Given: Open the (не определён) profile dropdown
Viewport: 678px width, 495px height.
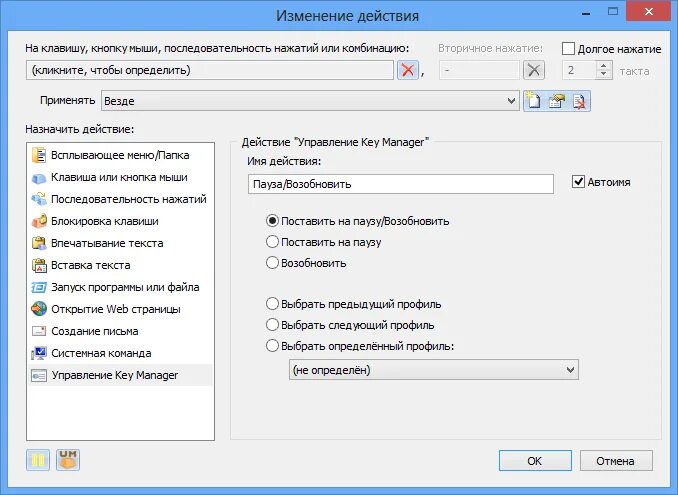Looking at the screenshot, I should click(x=434, y=370).
